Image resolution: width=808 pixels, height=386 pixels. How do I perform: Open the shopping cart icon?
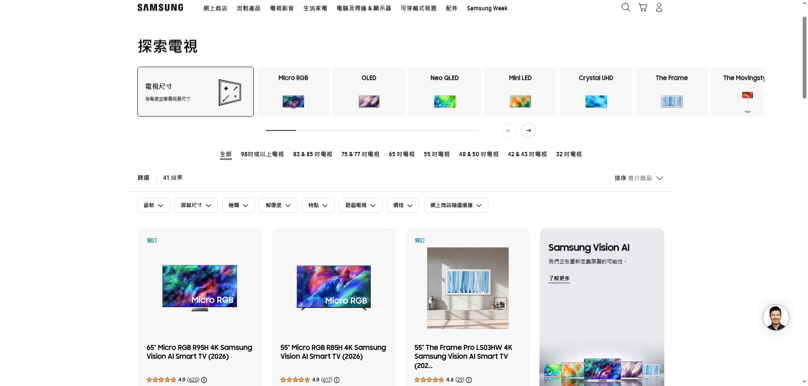[x=643, y=7]
